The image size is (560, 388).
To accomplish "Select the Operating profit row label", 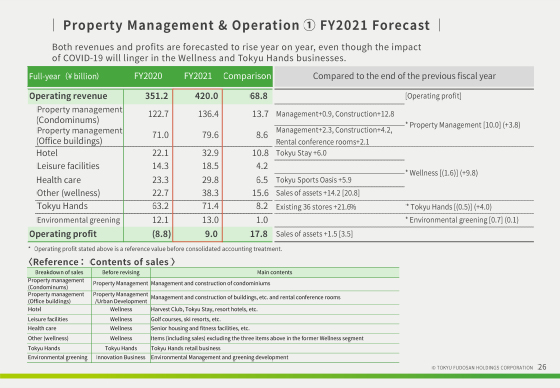I will point(63,234).
